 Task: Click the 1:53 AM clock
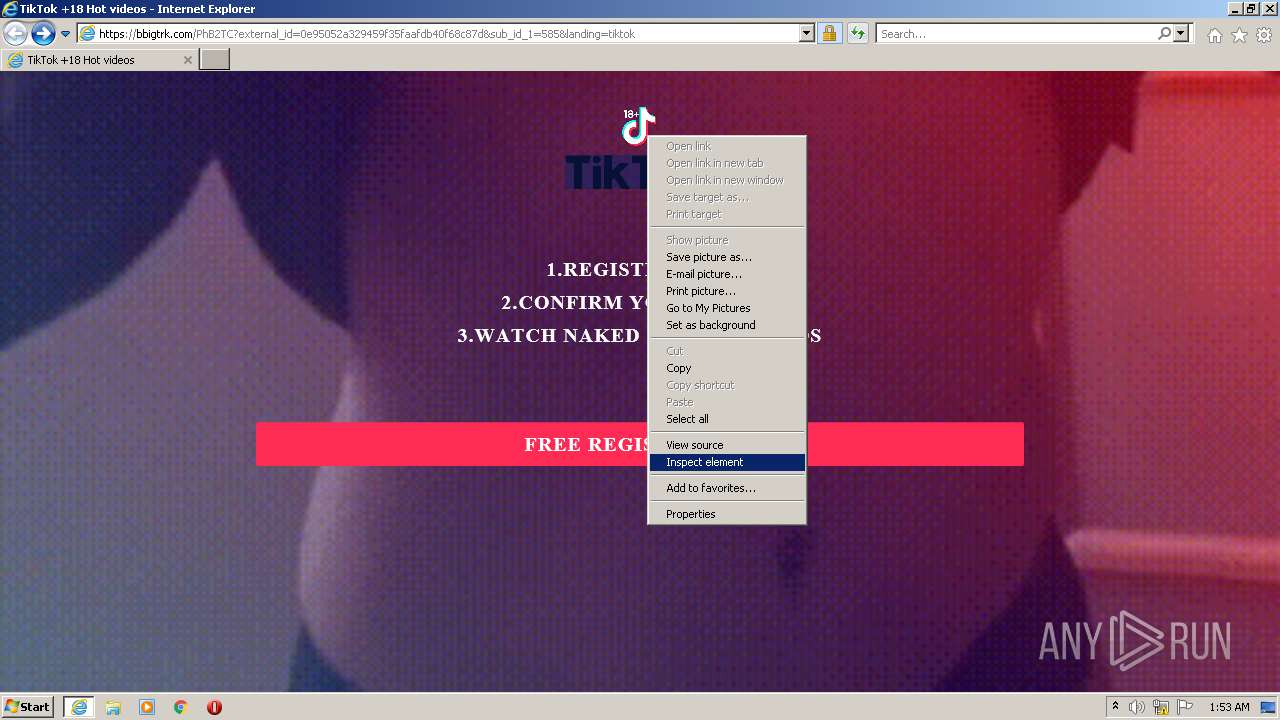(1229, 707)
